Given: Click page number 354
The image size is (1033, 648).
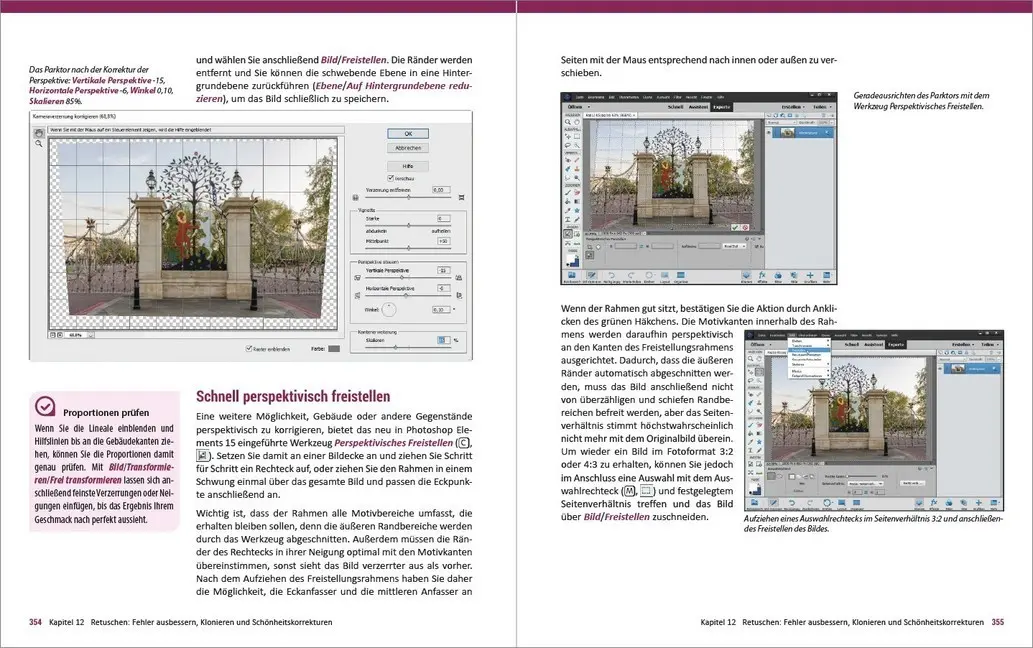Looking at the screenshot, I should click(36, 622).
